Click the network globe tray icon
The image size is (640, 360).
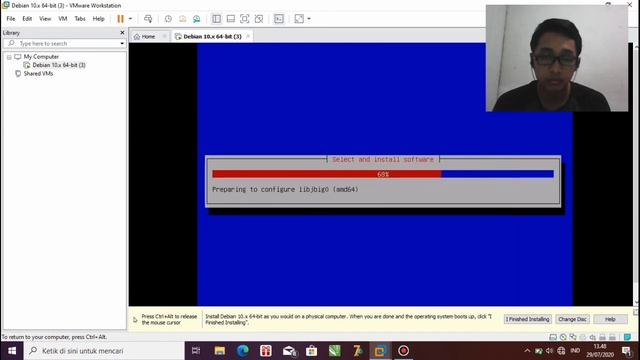point(561,351)
